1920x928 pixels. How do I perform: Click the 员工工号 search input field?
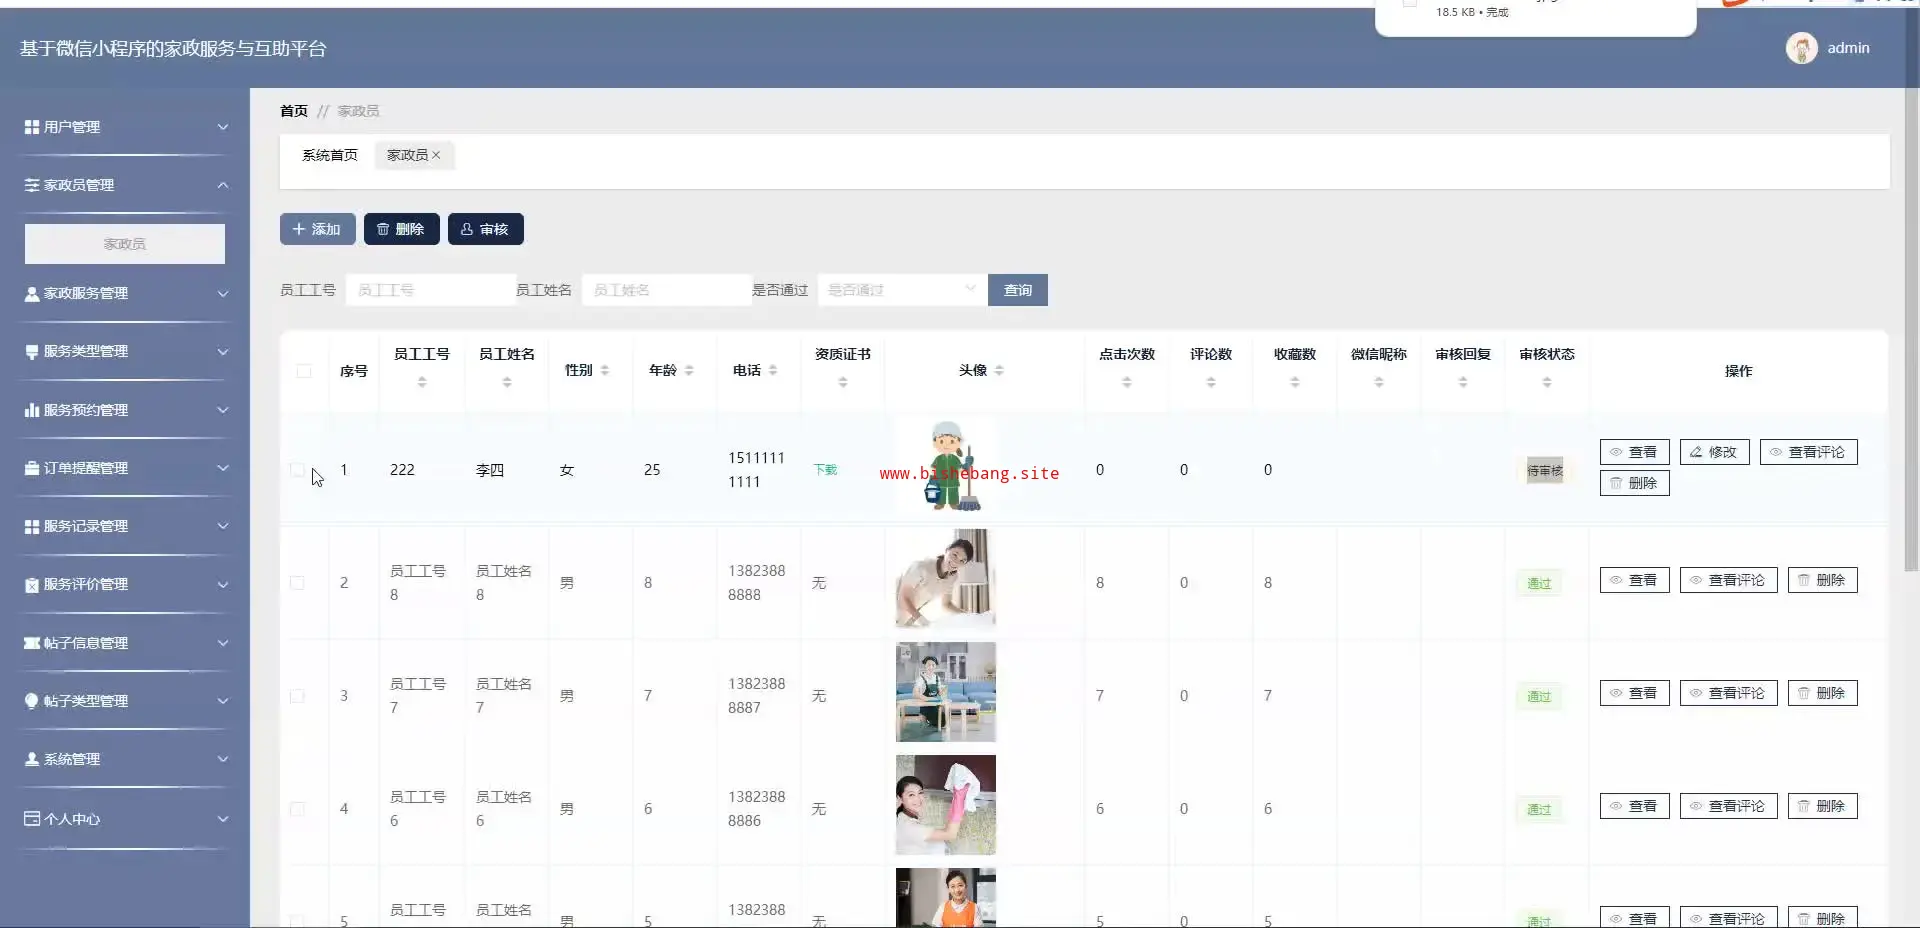[x=430, y=290]
